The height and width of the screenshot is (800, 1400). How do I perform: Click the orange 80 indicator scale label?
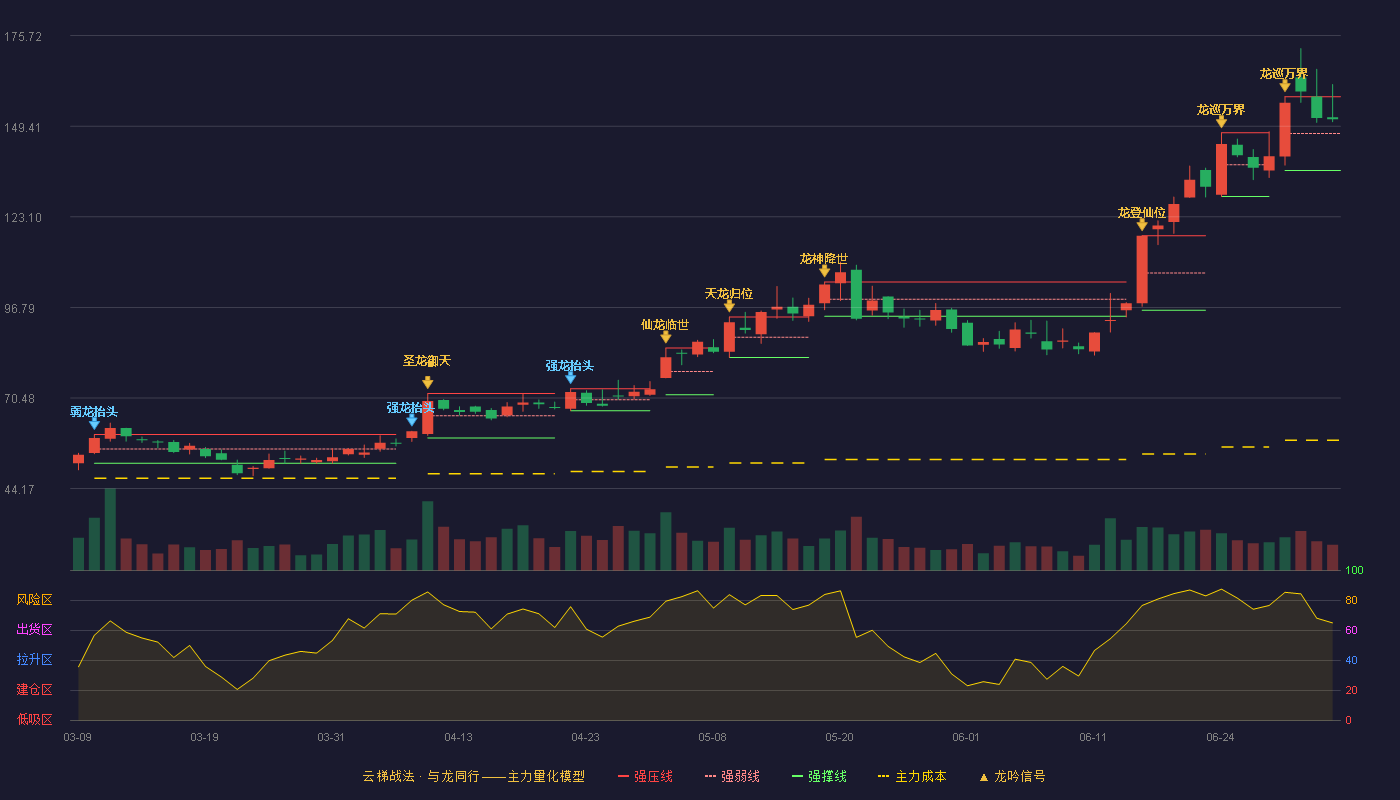pyautogui.click(x=1351, y=600)
